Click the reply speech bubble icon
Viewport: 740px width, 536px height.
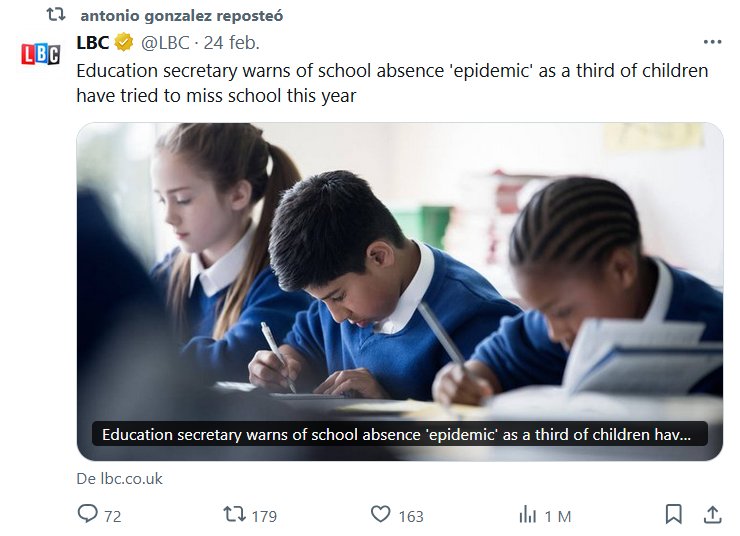[x=88, y=514]
